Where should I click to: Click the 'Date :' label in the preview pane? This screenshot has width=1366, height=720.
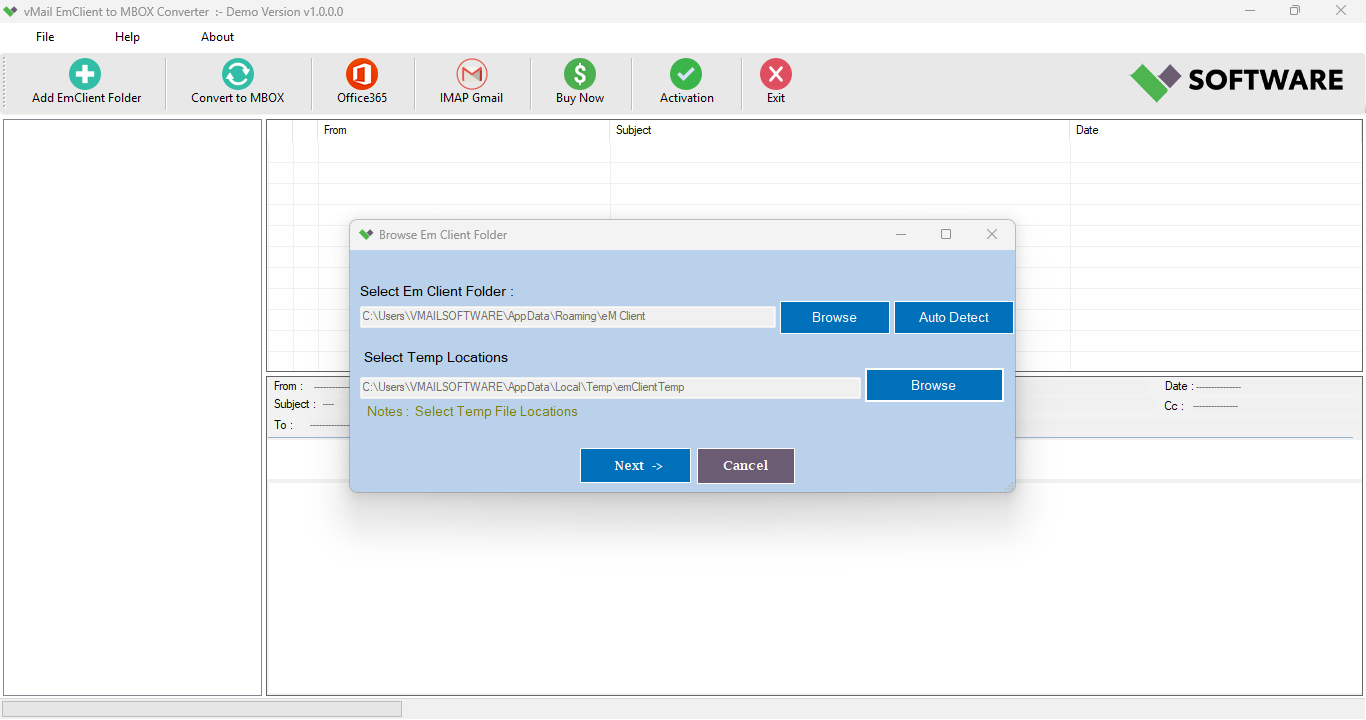click(1179, 386)
